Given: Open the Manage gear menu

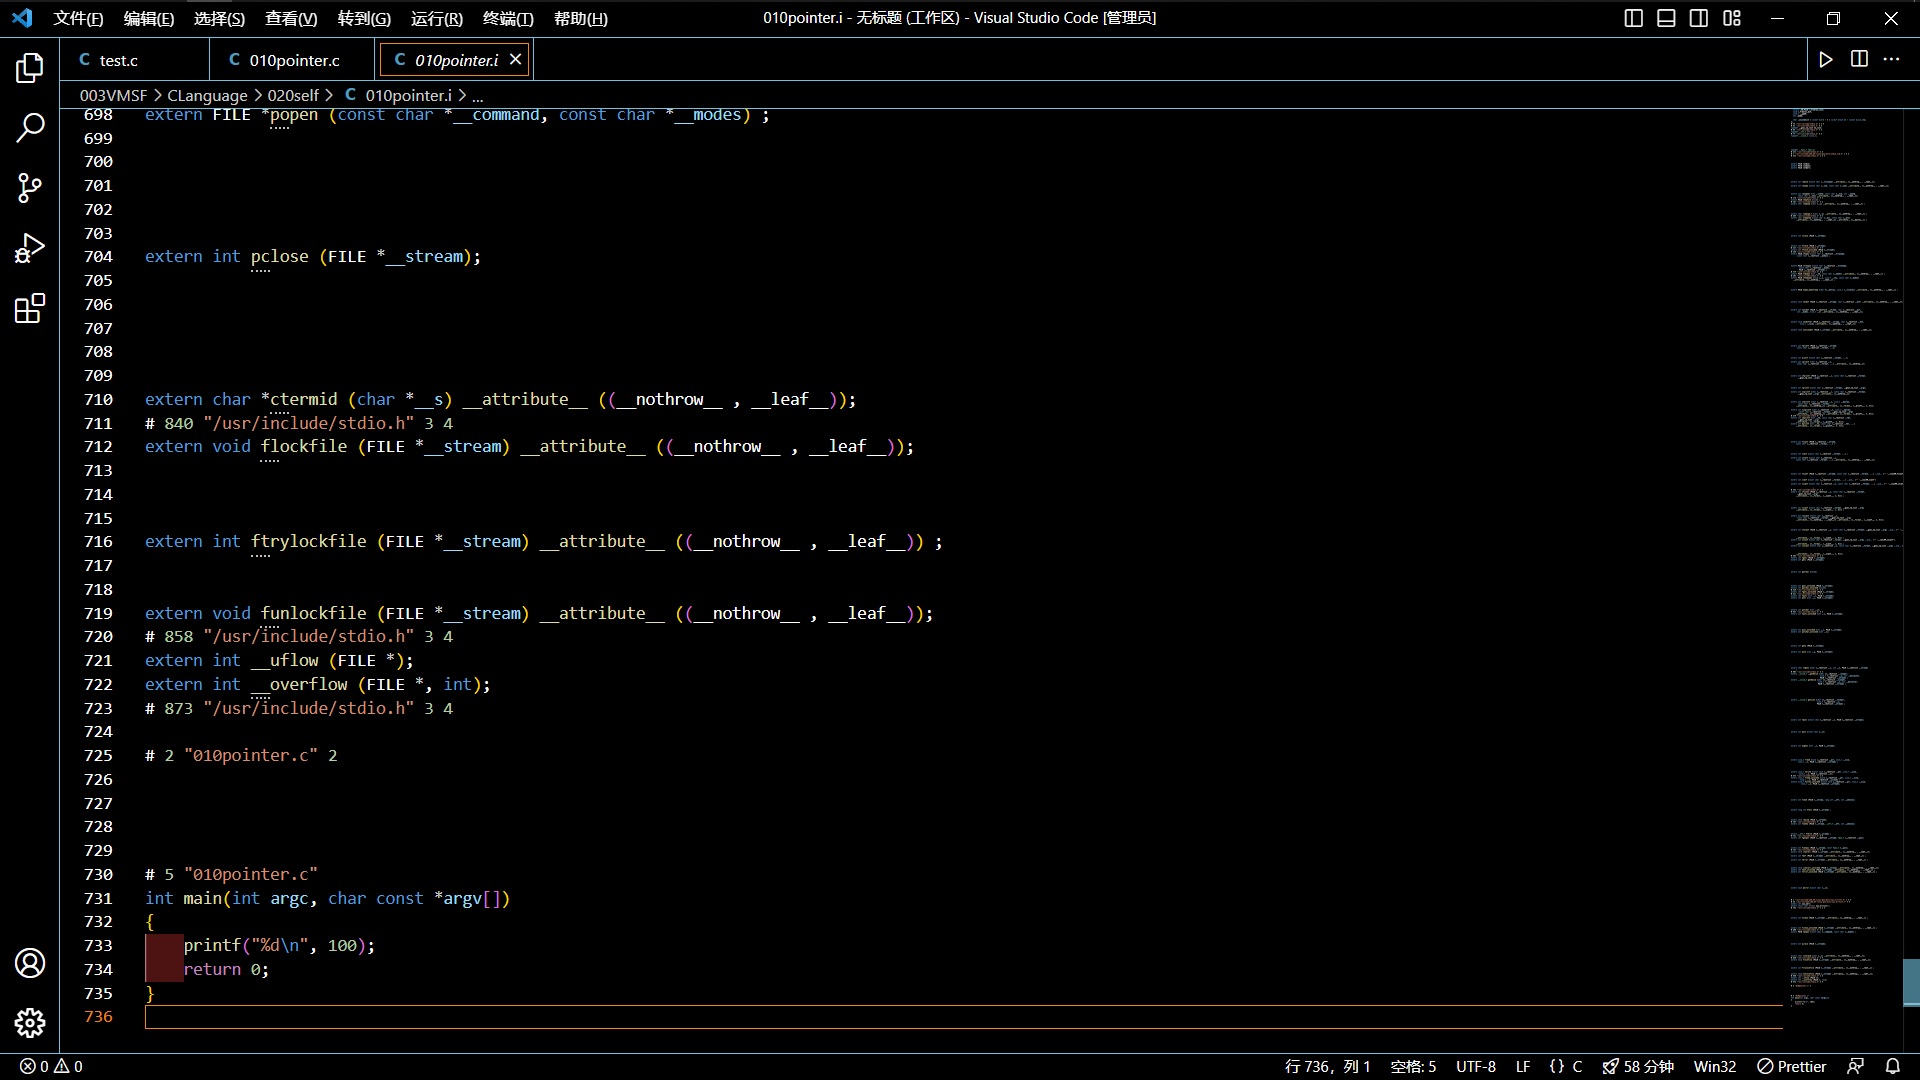Looking at the screenshot, I should (30, 1022).
